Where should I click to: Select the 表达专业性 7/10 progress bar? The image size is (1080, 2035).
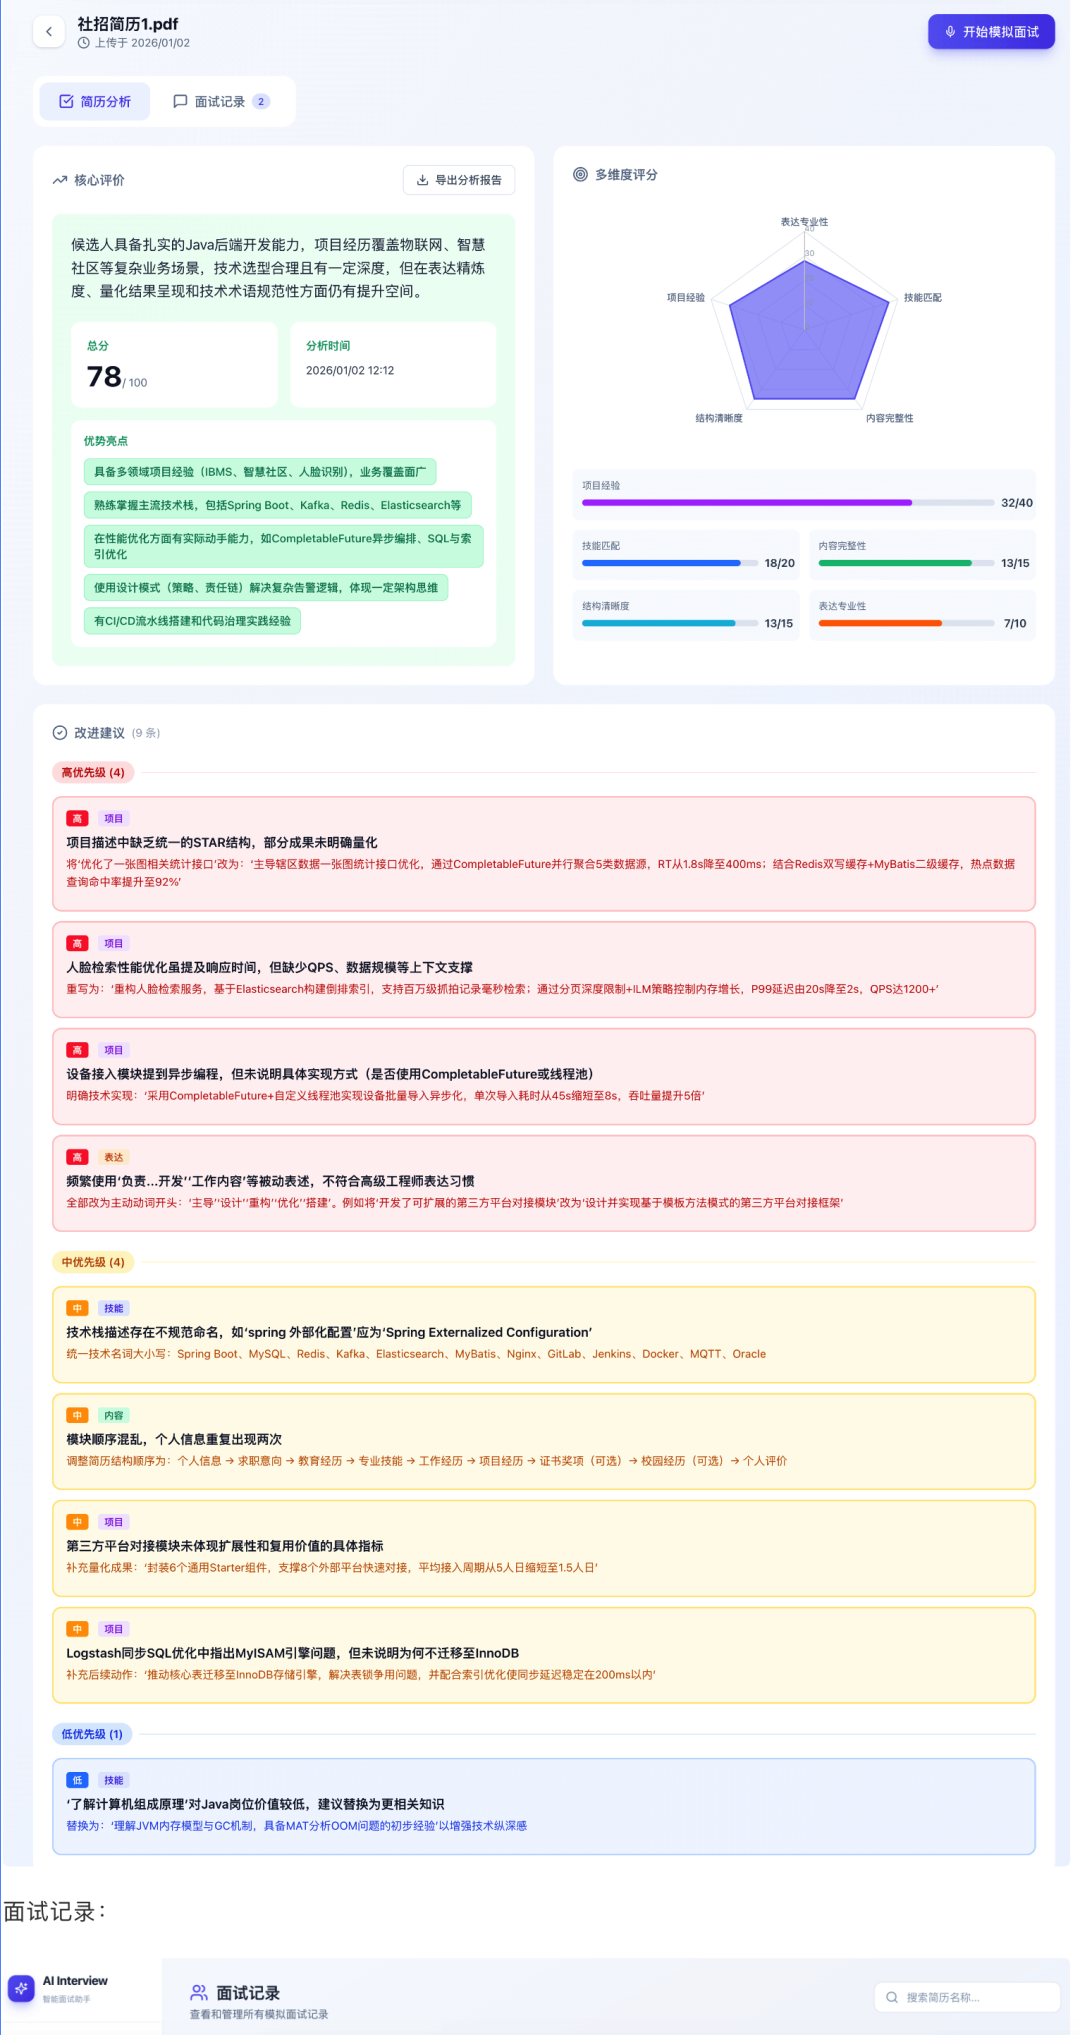coord(907,623)
